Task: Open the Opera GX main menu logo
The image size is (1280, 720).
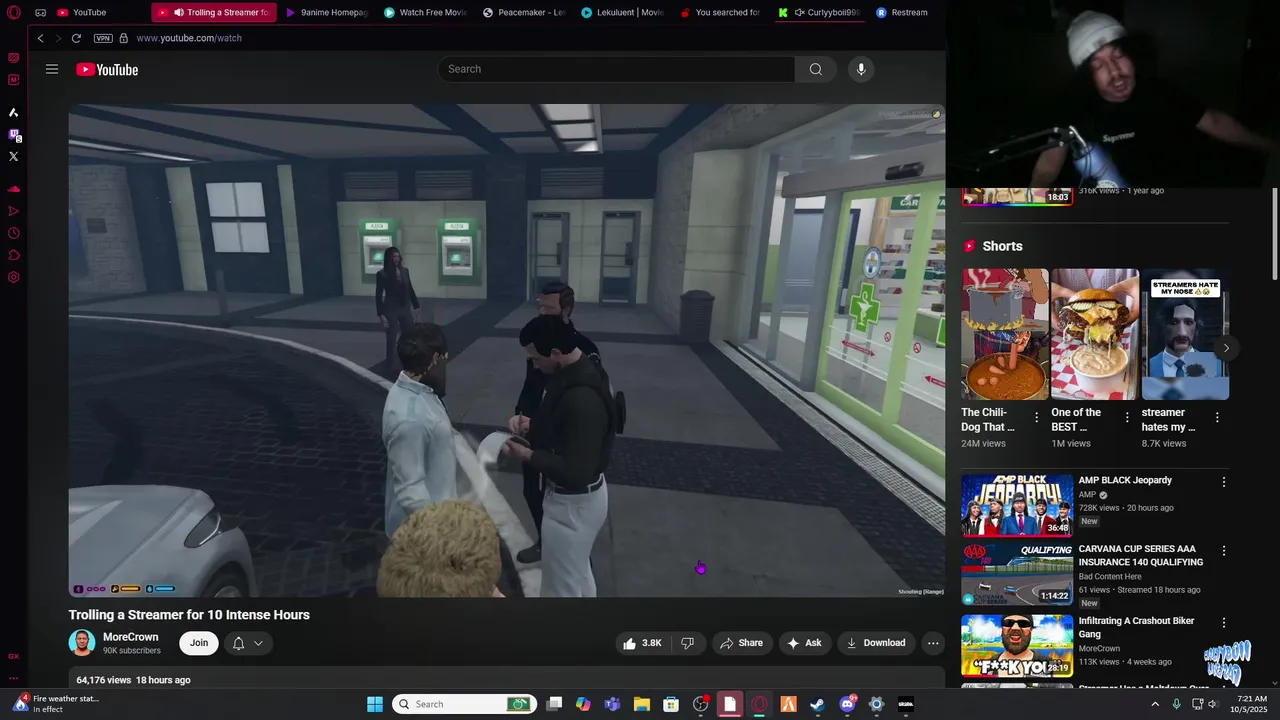Action: point(13,13)
